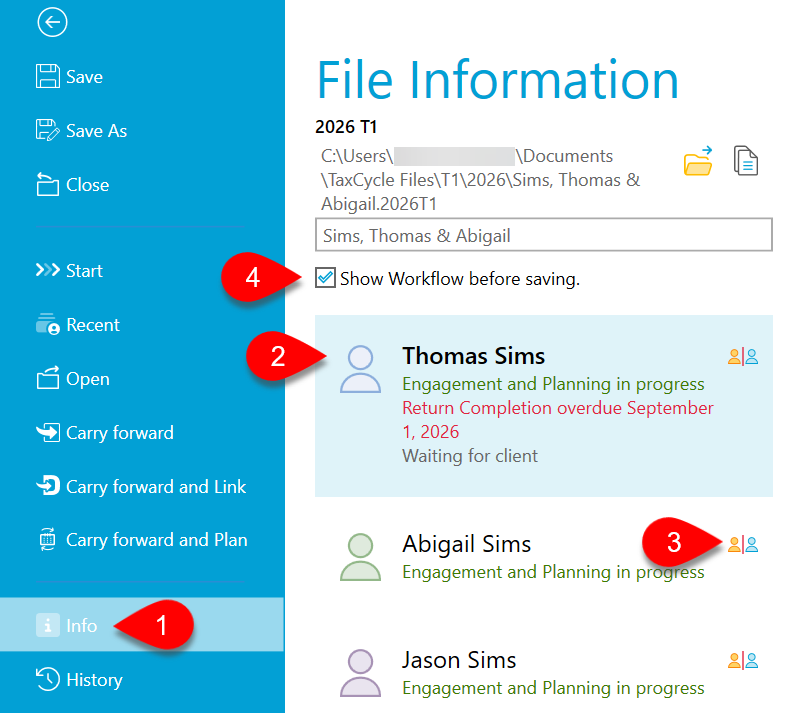Click the Abigail Sims name heading
Screen dimensions: 785x713
point(467,544)
